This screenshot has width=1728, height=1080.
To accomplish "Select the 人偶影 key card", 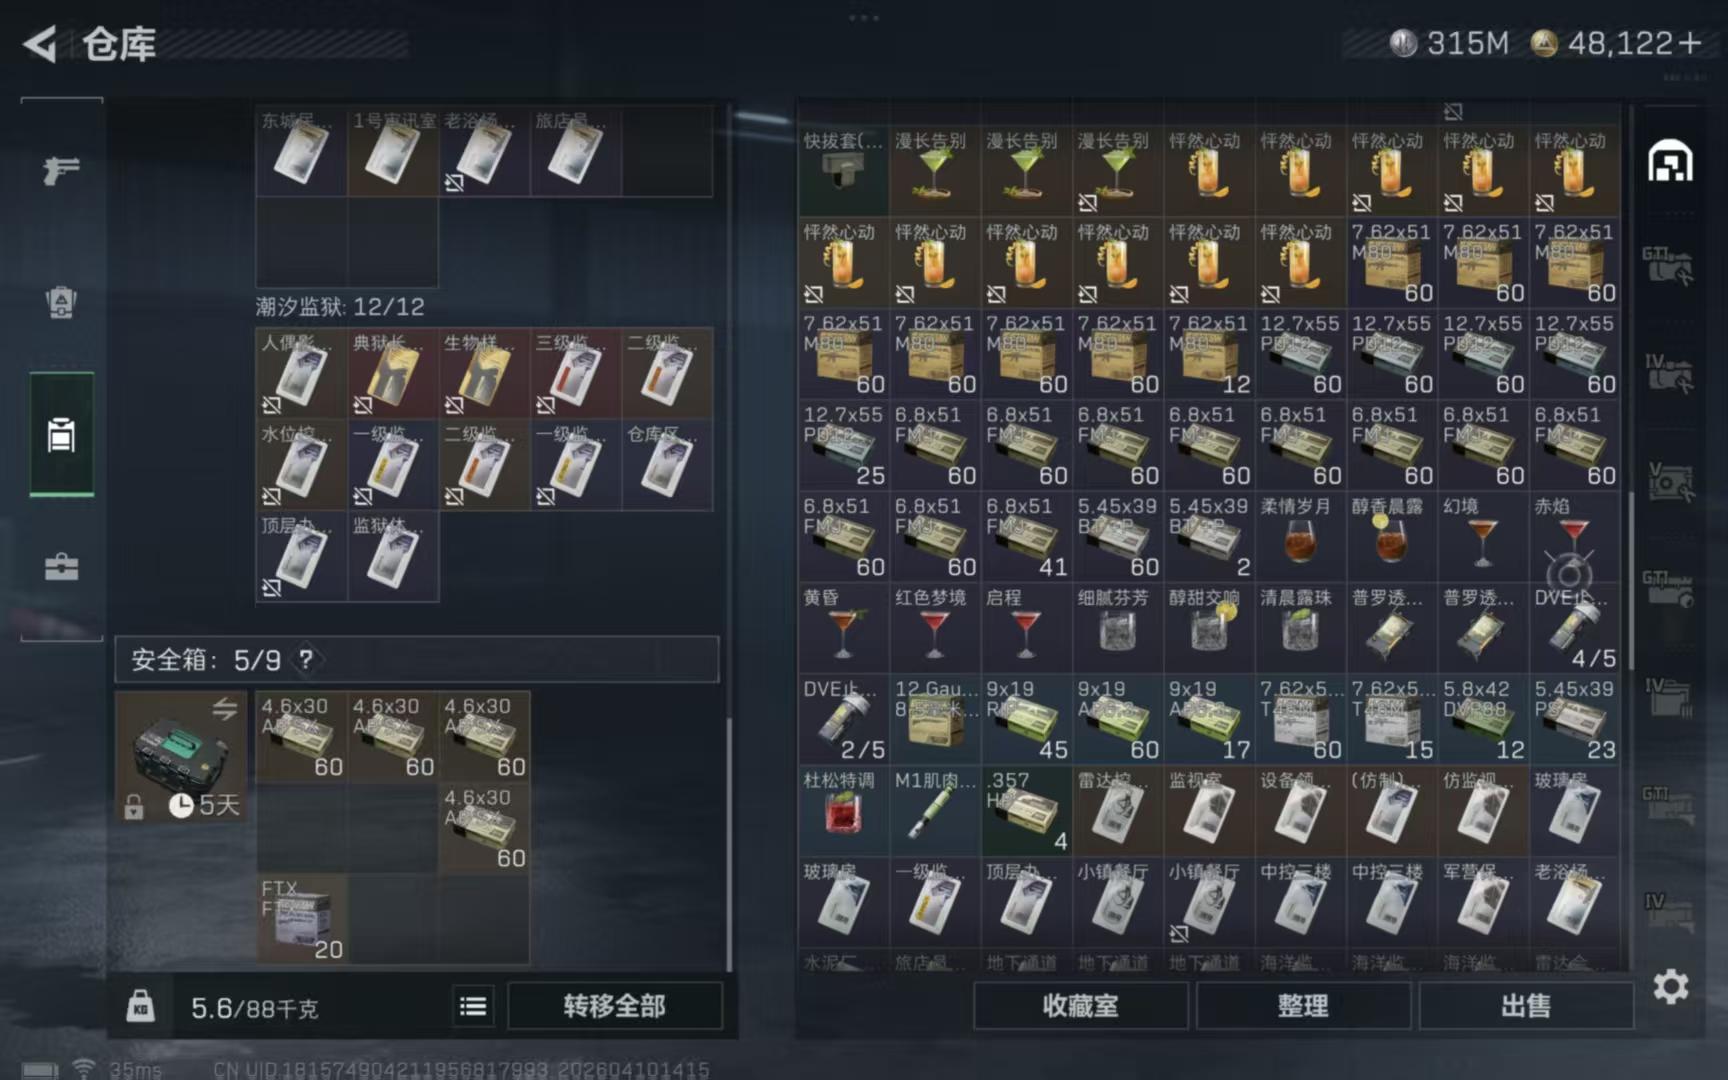I will 302,373.
